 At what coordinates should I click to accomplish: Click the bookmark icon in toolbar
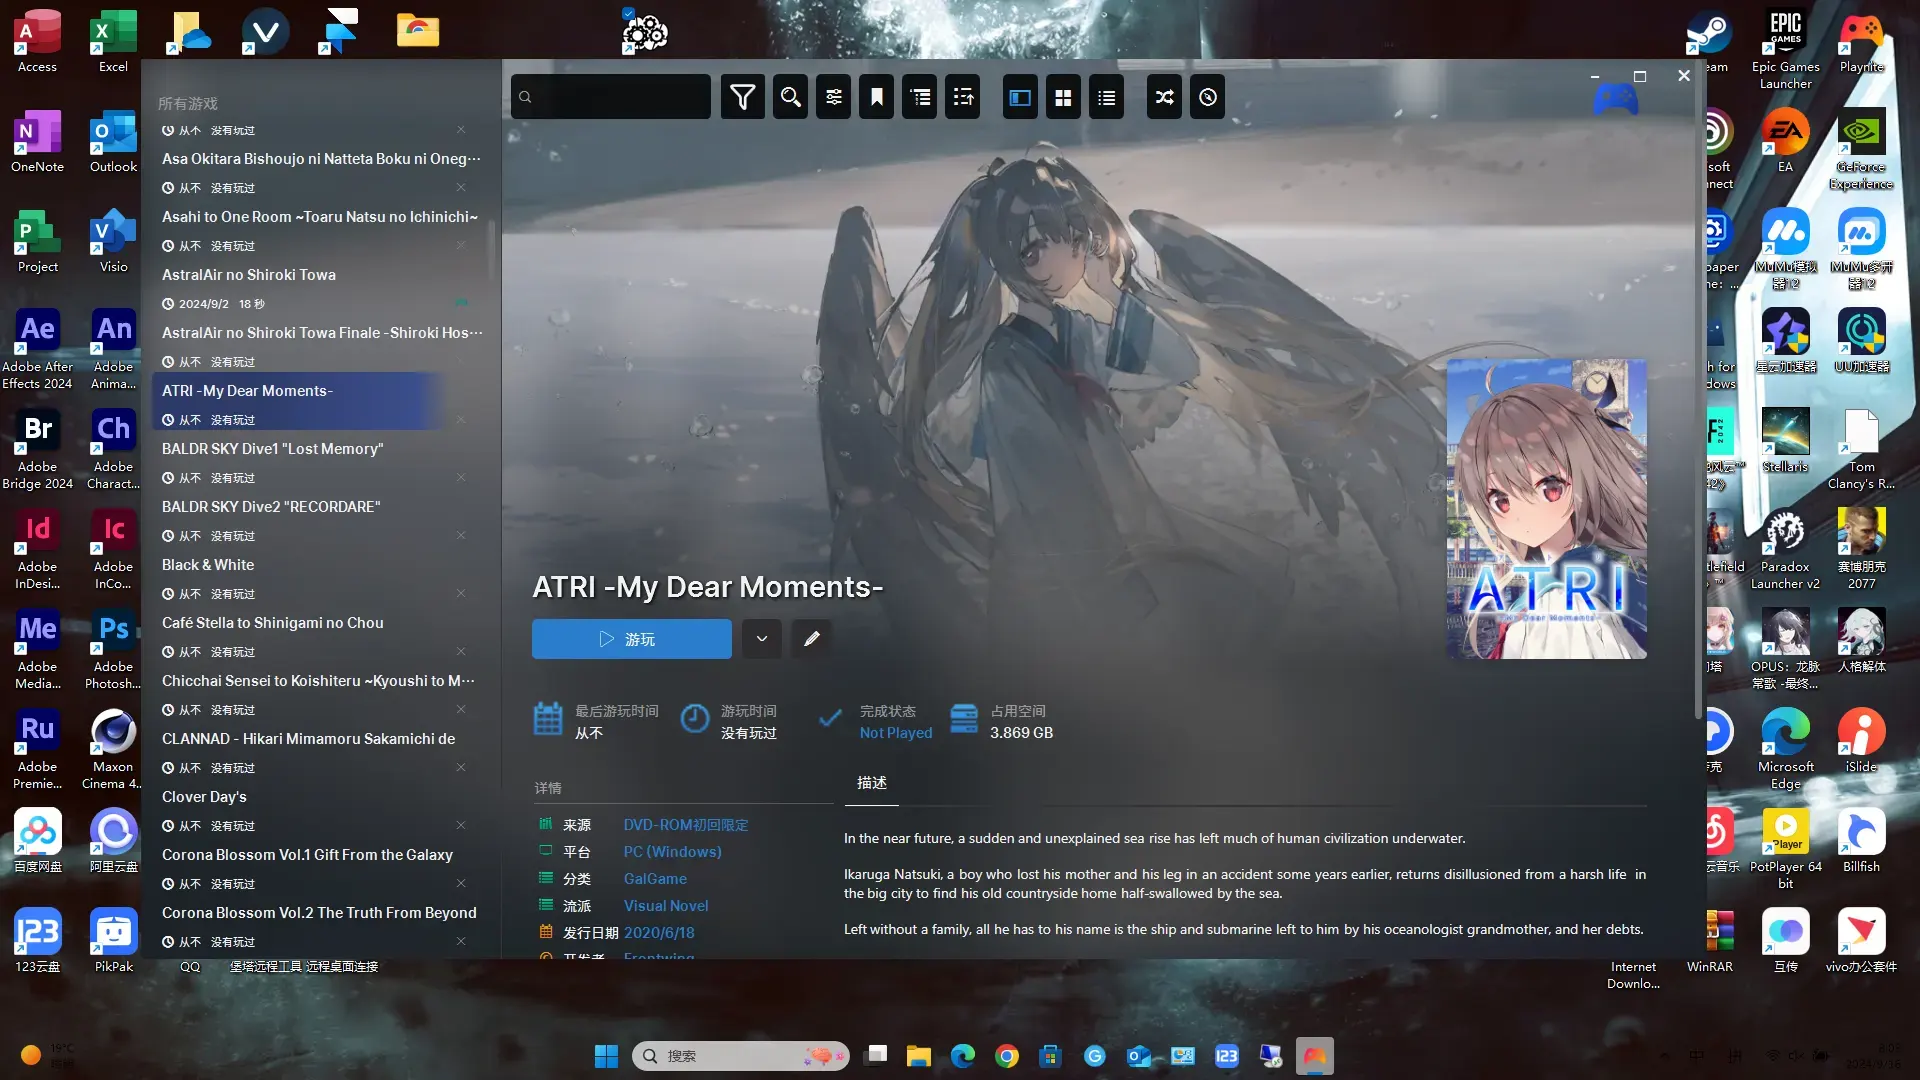click(x=876, y=97)
